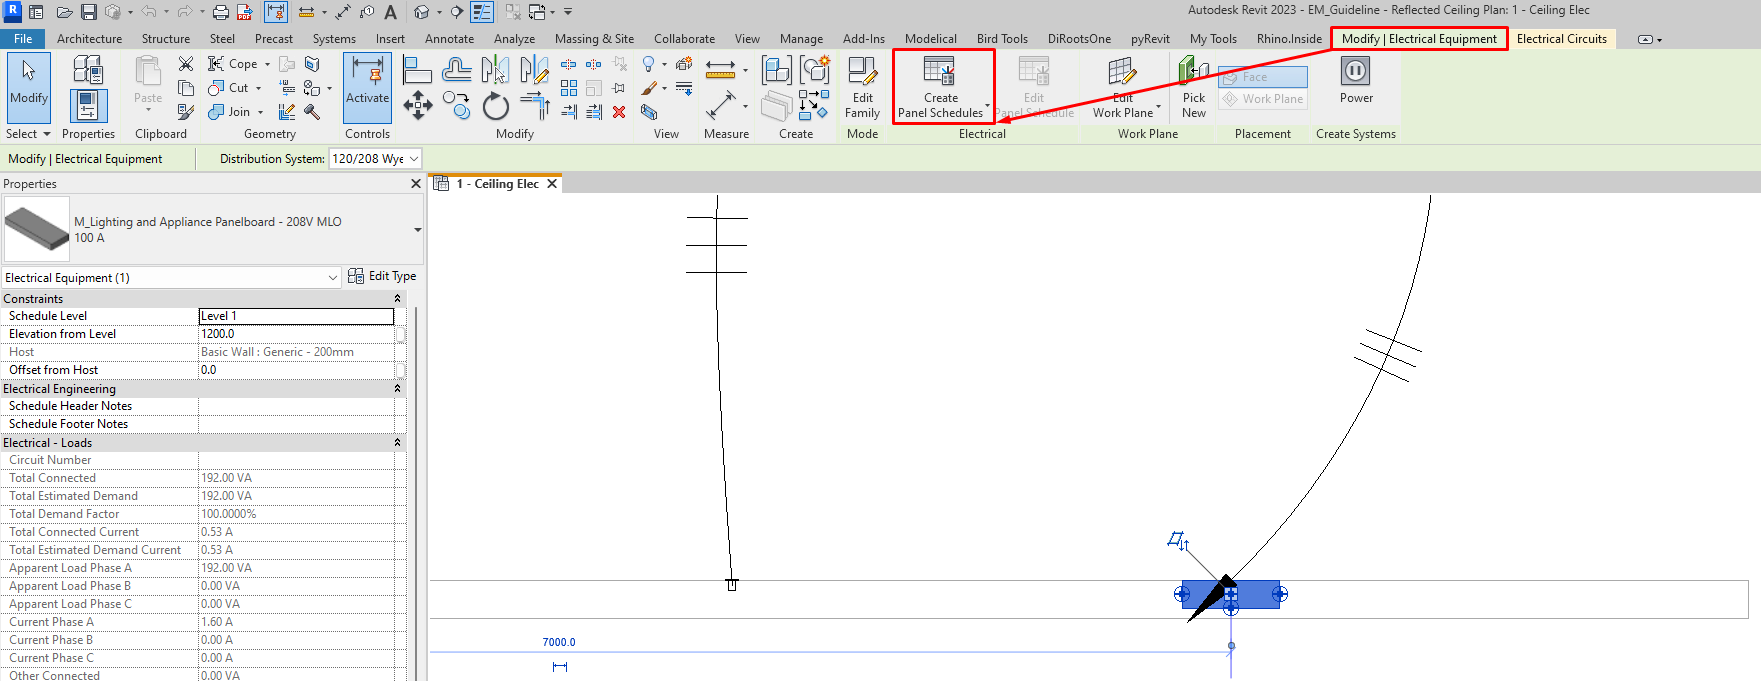Switch to the Annotate ribbon tab
Screen dimensions: 1761x681
tap(450, 39)
